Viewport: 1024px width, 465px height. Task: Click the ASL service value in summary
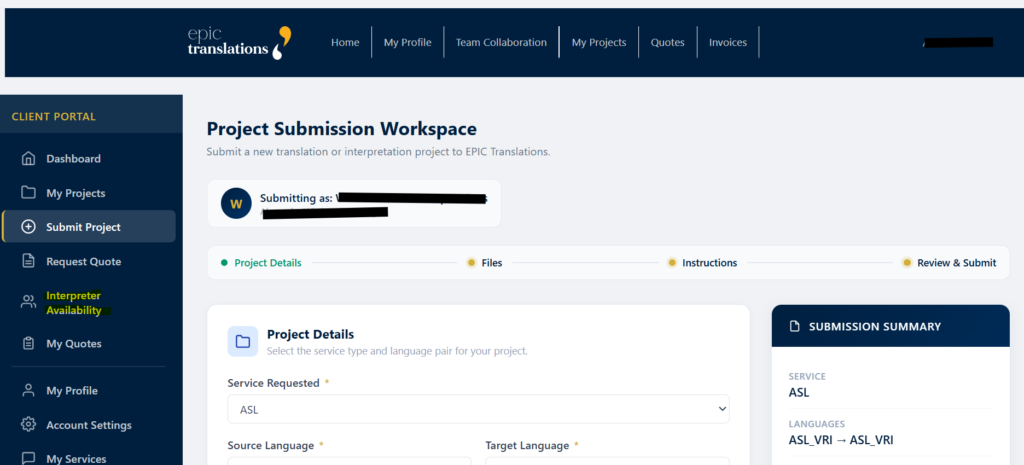[799, 393]
